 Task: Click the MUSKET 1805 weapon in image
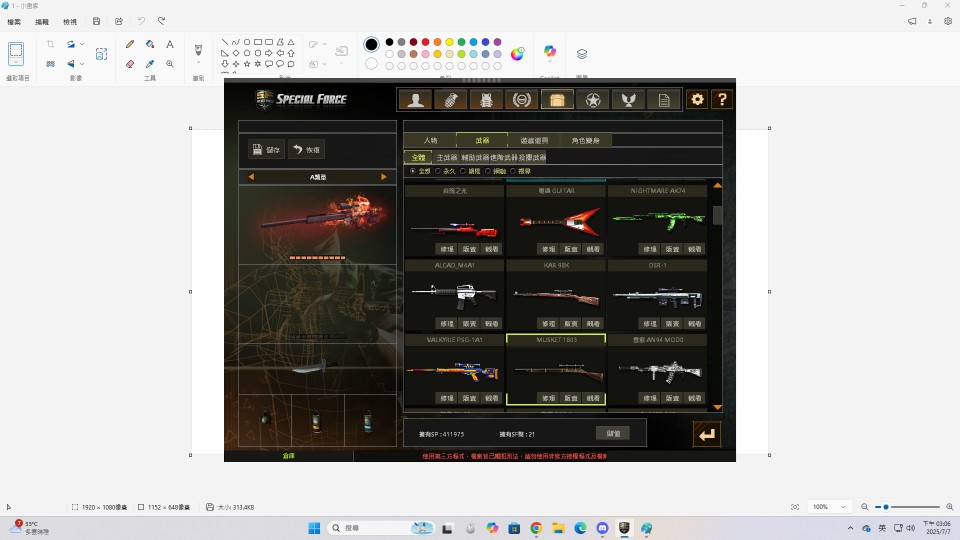coord(556,369)
